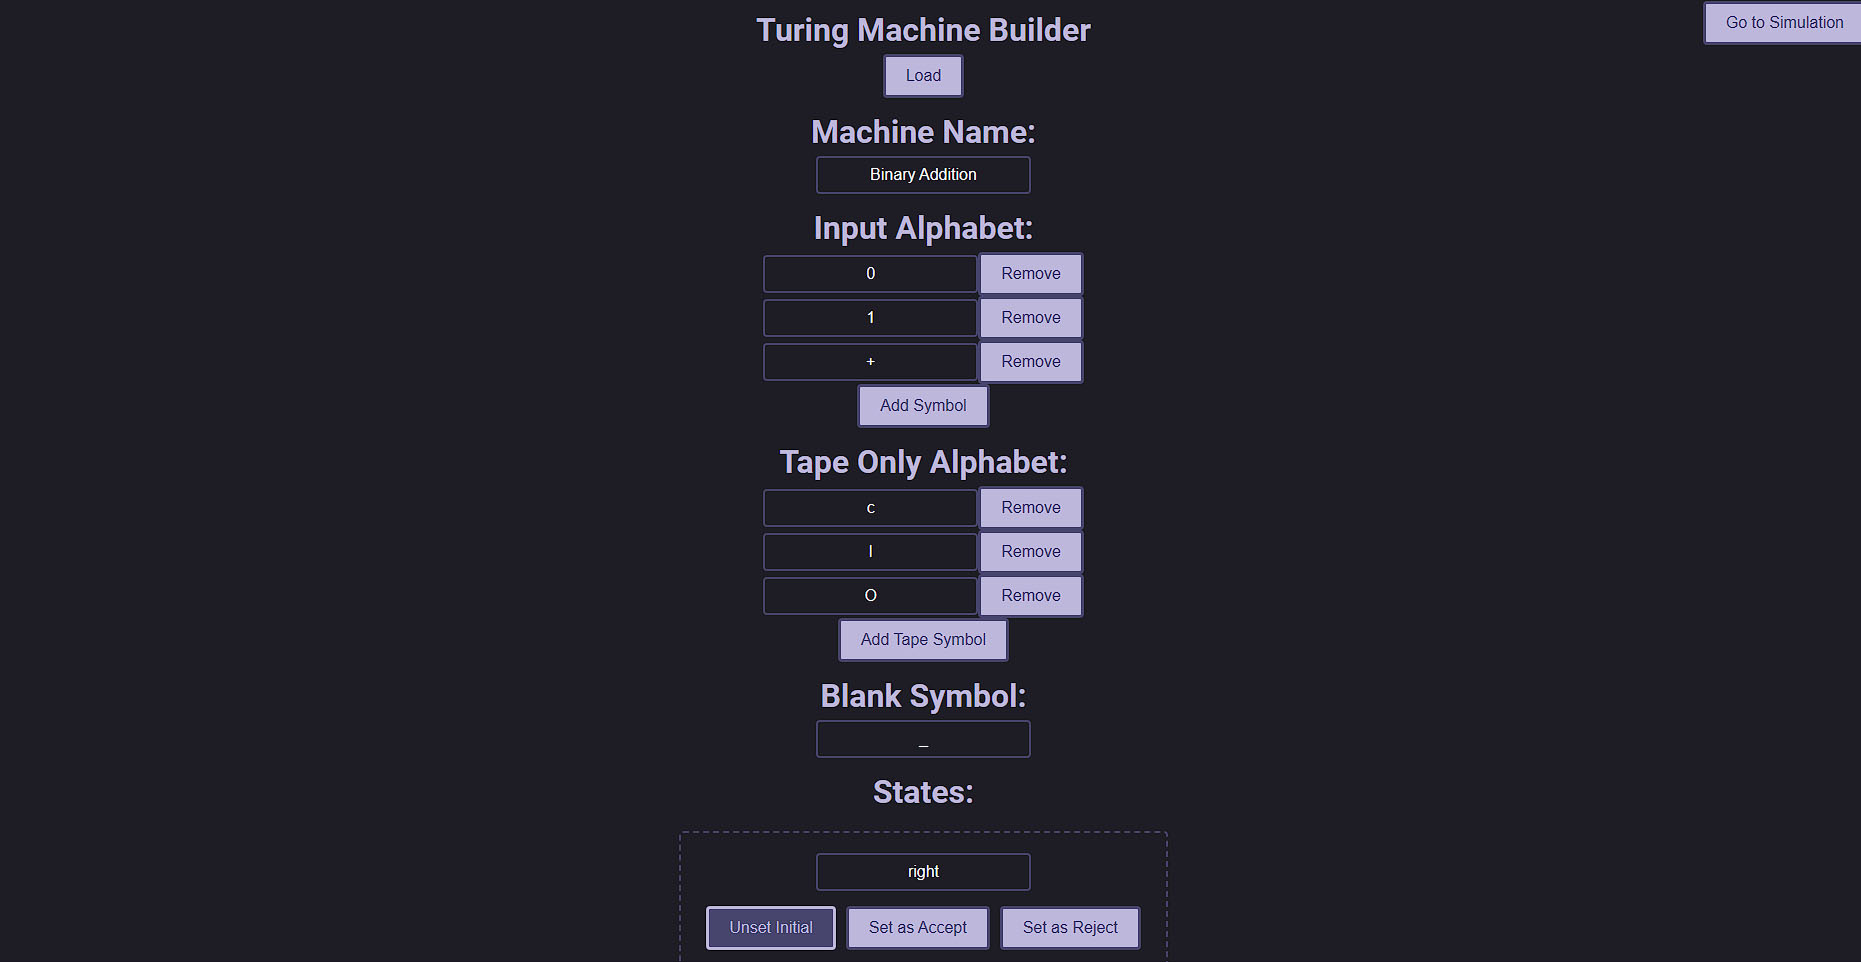Screen dimensions: 1861x962
Task: Edit the input symbol field containing 1
Action: click(870, 318)
